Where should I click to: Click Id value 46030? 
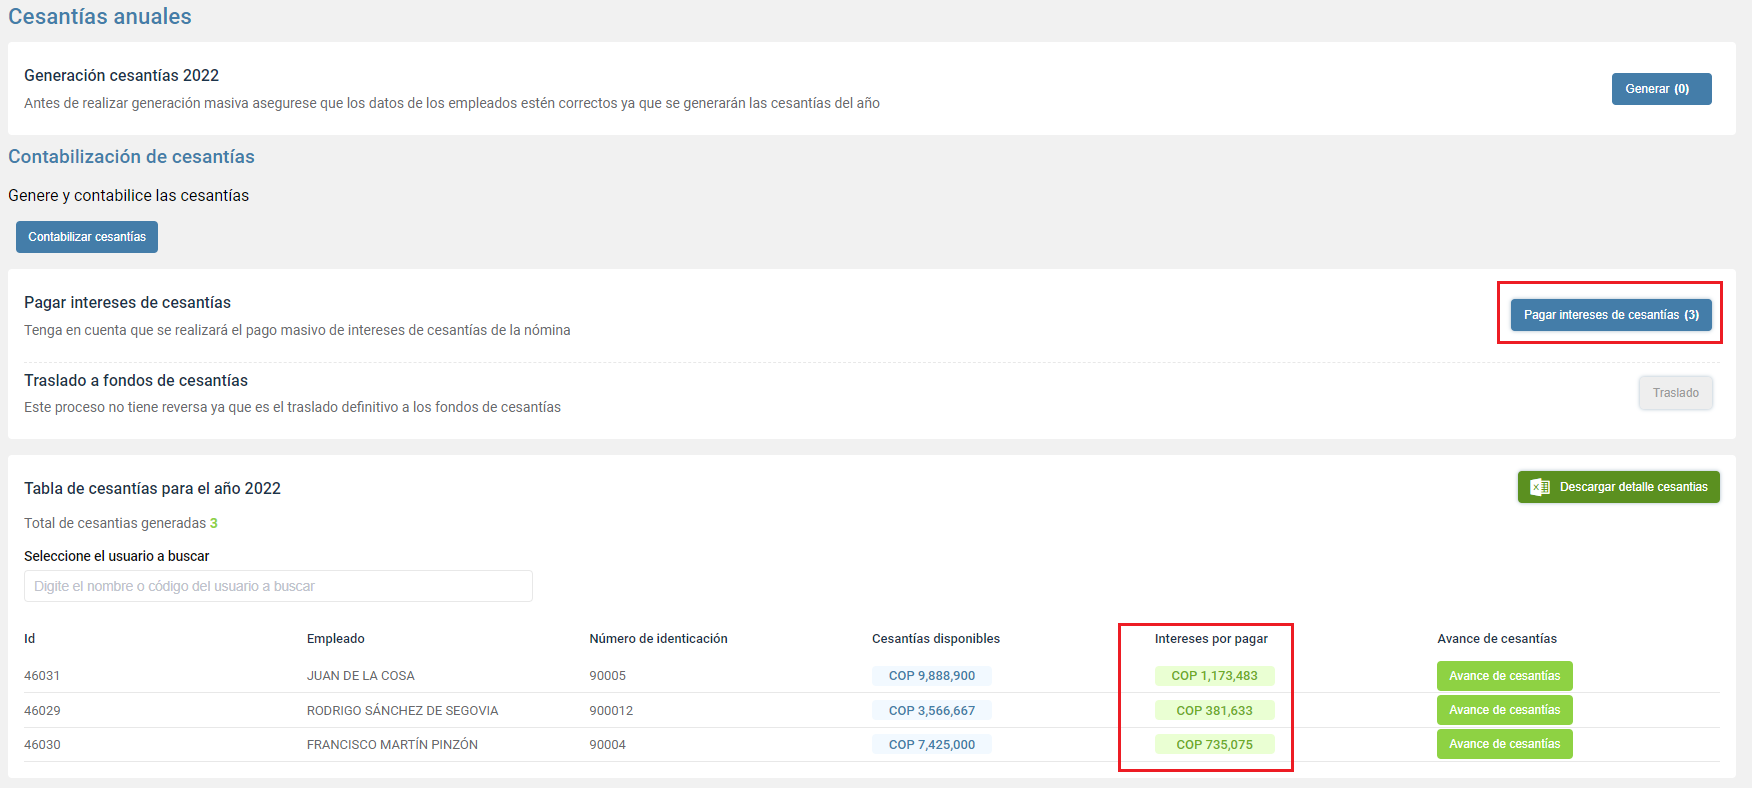coord(42,745)
